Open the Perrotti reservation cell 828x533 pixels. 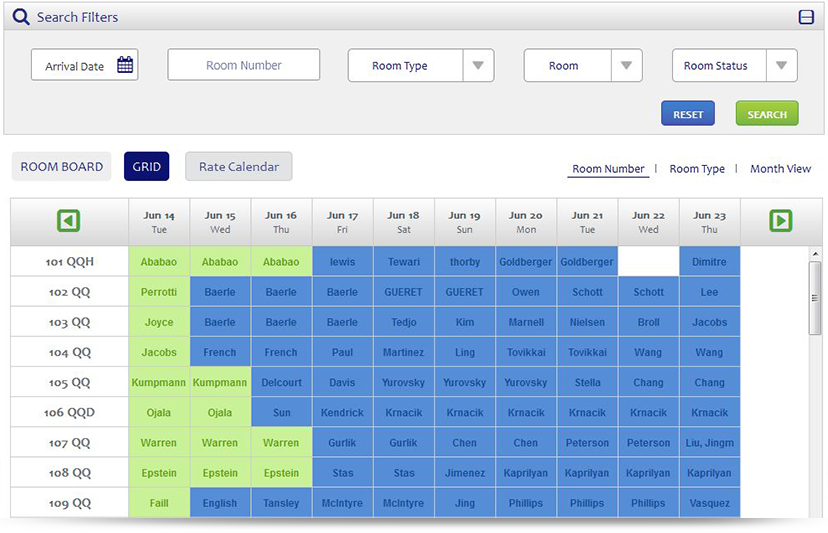(159, 292)
